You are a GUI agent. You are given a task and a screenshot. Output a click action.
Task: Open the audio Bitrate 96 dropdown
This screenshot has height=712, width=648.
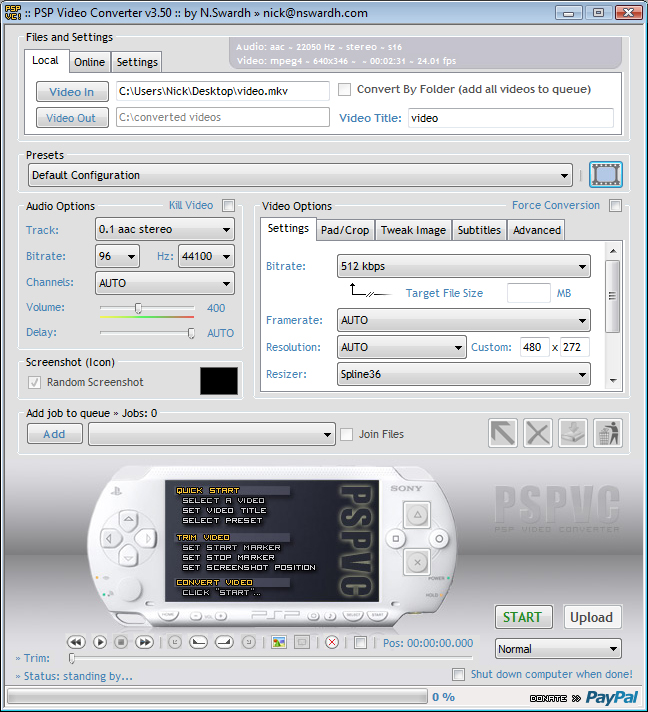pyautogui.click(x=117, y=256)
